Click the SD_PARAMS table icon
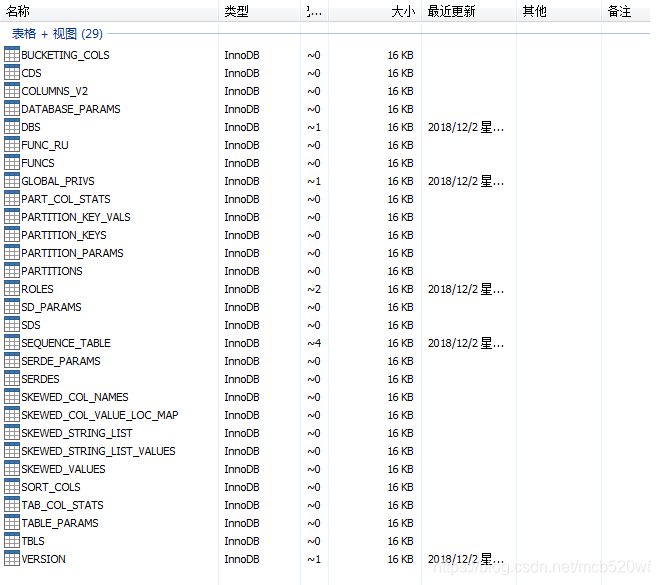This screenshot has width=661, height=585. click(12, 306)
